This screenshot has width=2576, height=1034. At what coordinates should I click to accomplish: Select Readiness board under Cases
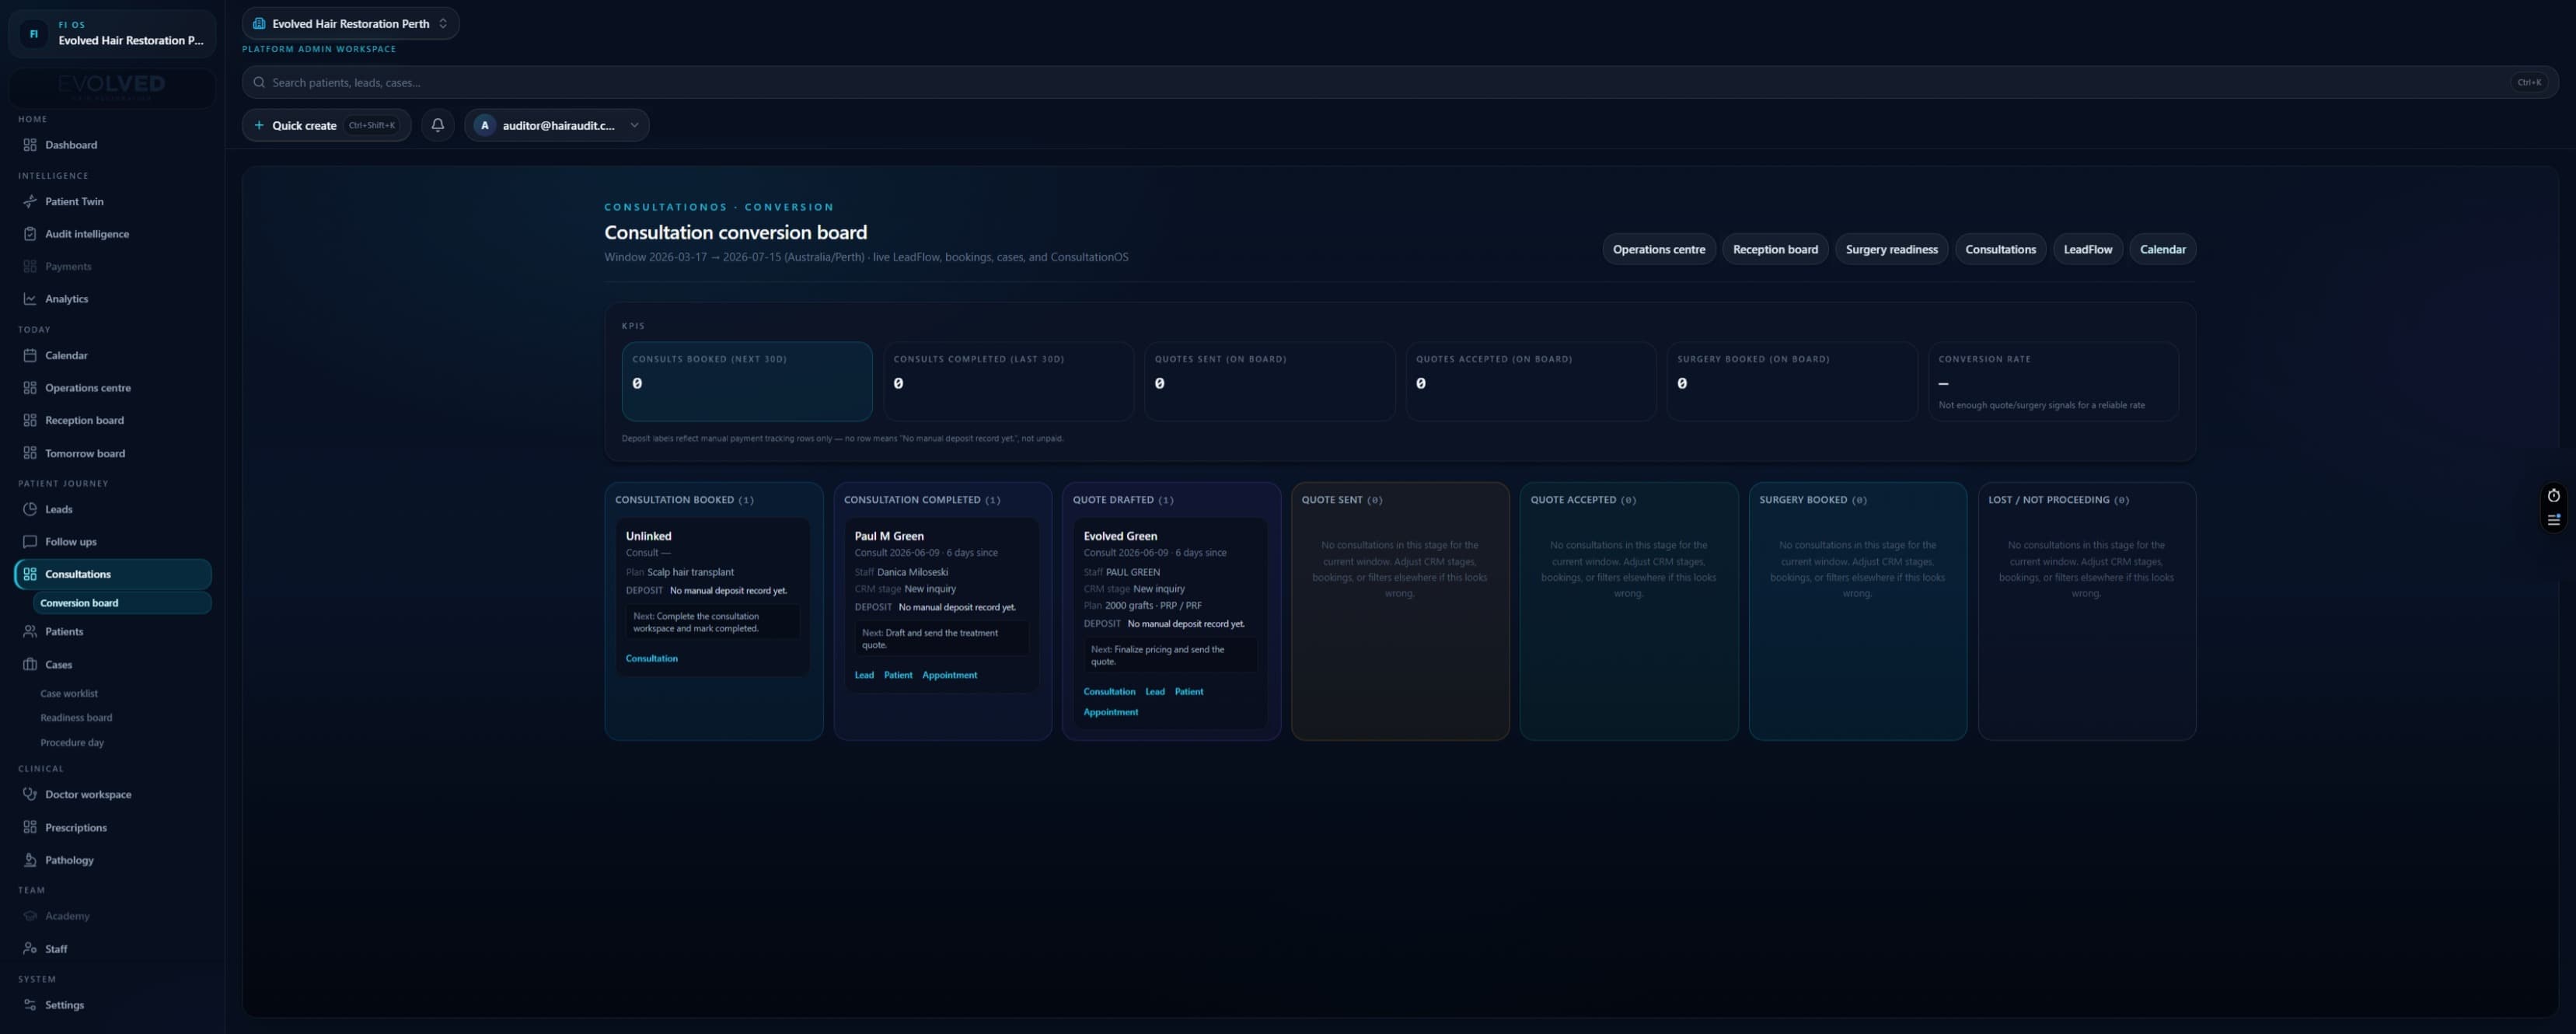tap(76, 718)
